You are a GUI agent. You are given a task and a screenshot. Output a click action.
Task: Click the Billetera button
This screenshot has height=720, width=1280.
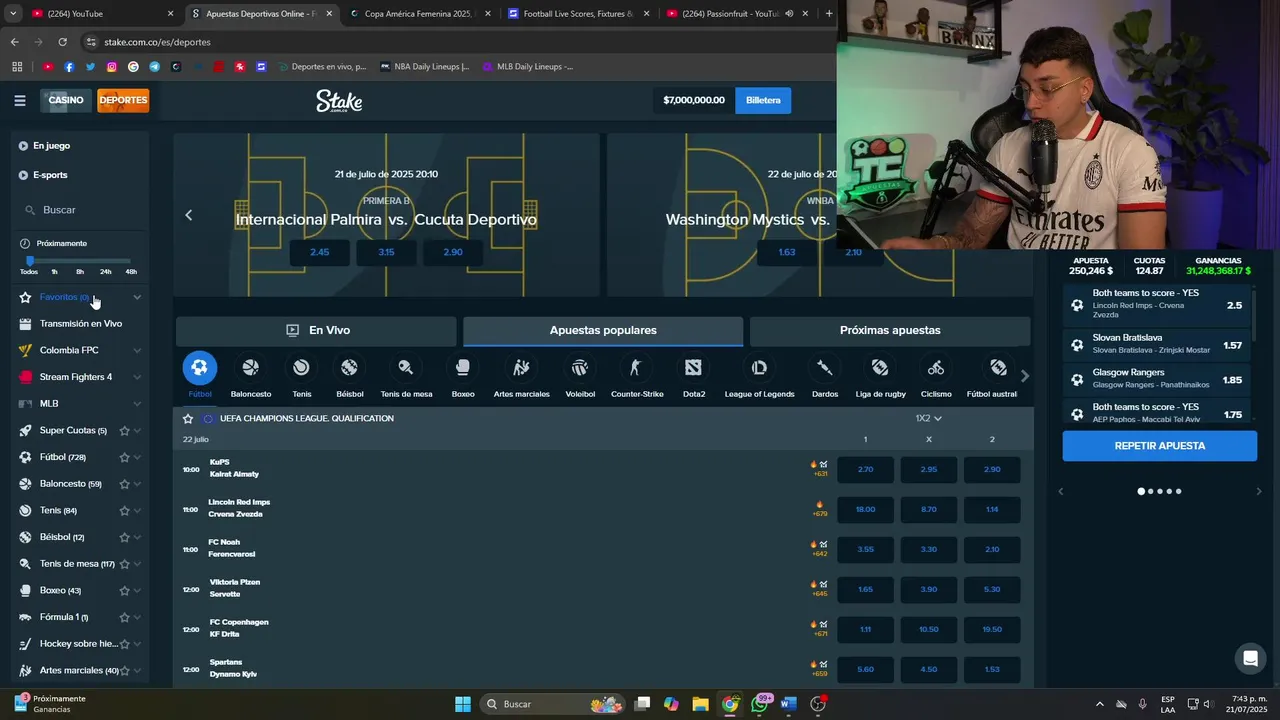point(763,100)
